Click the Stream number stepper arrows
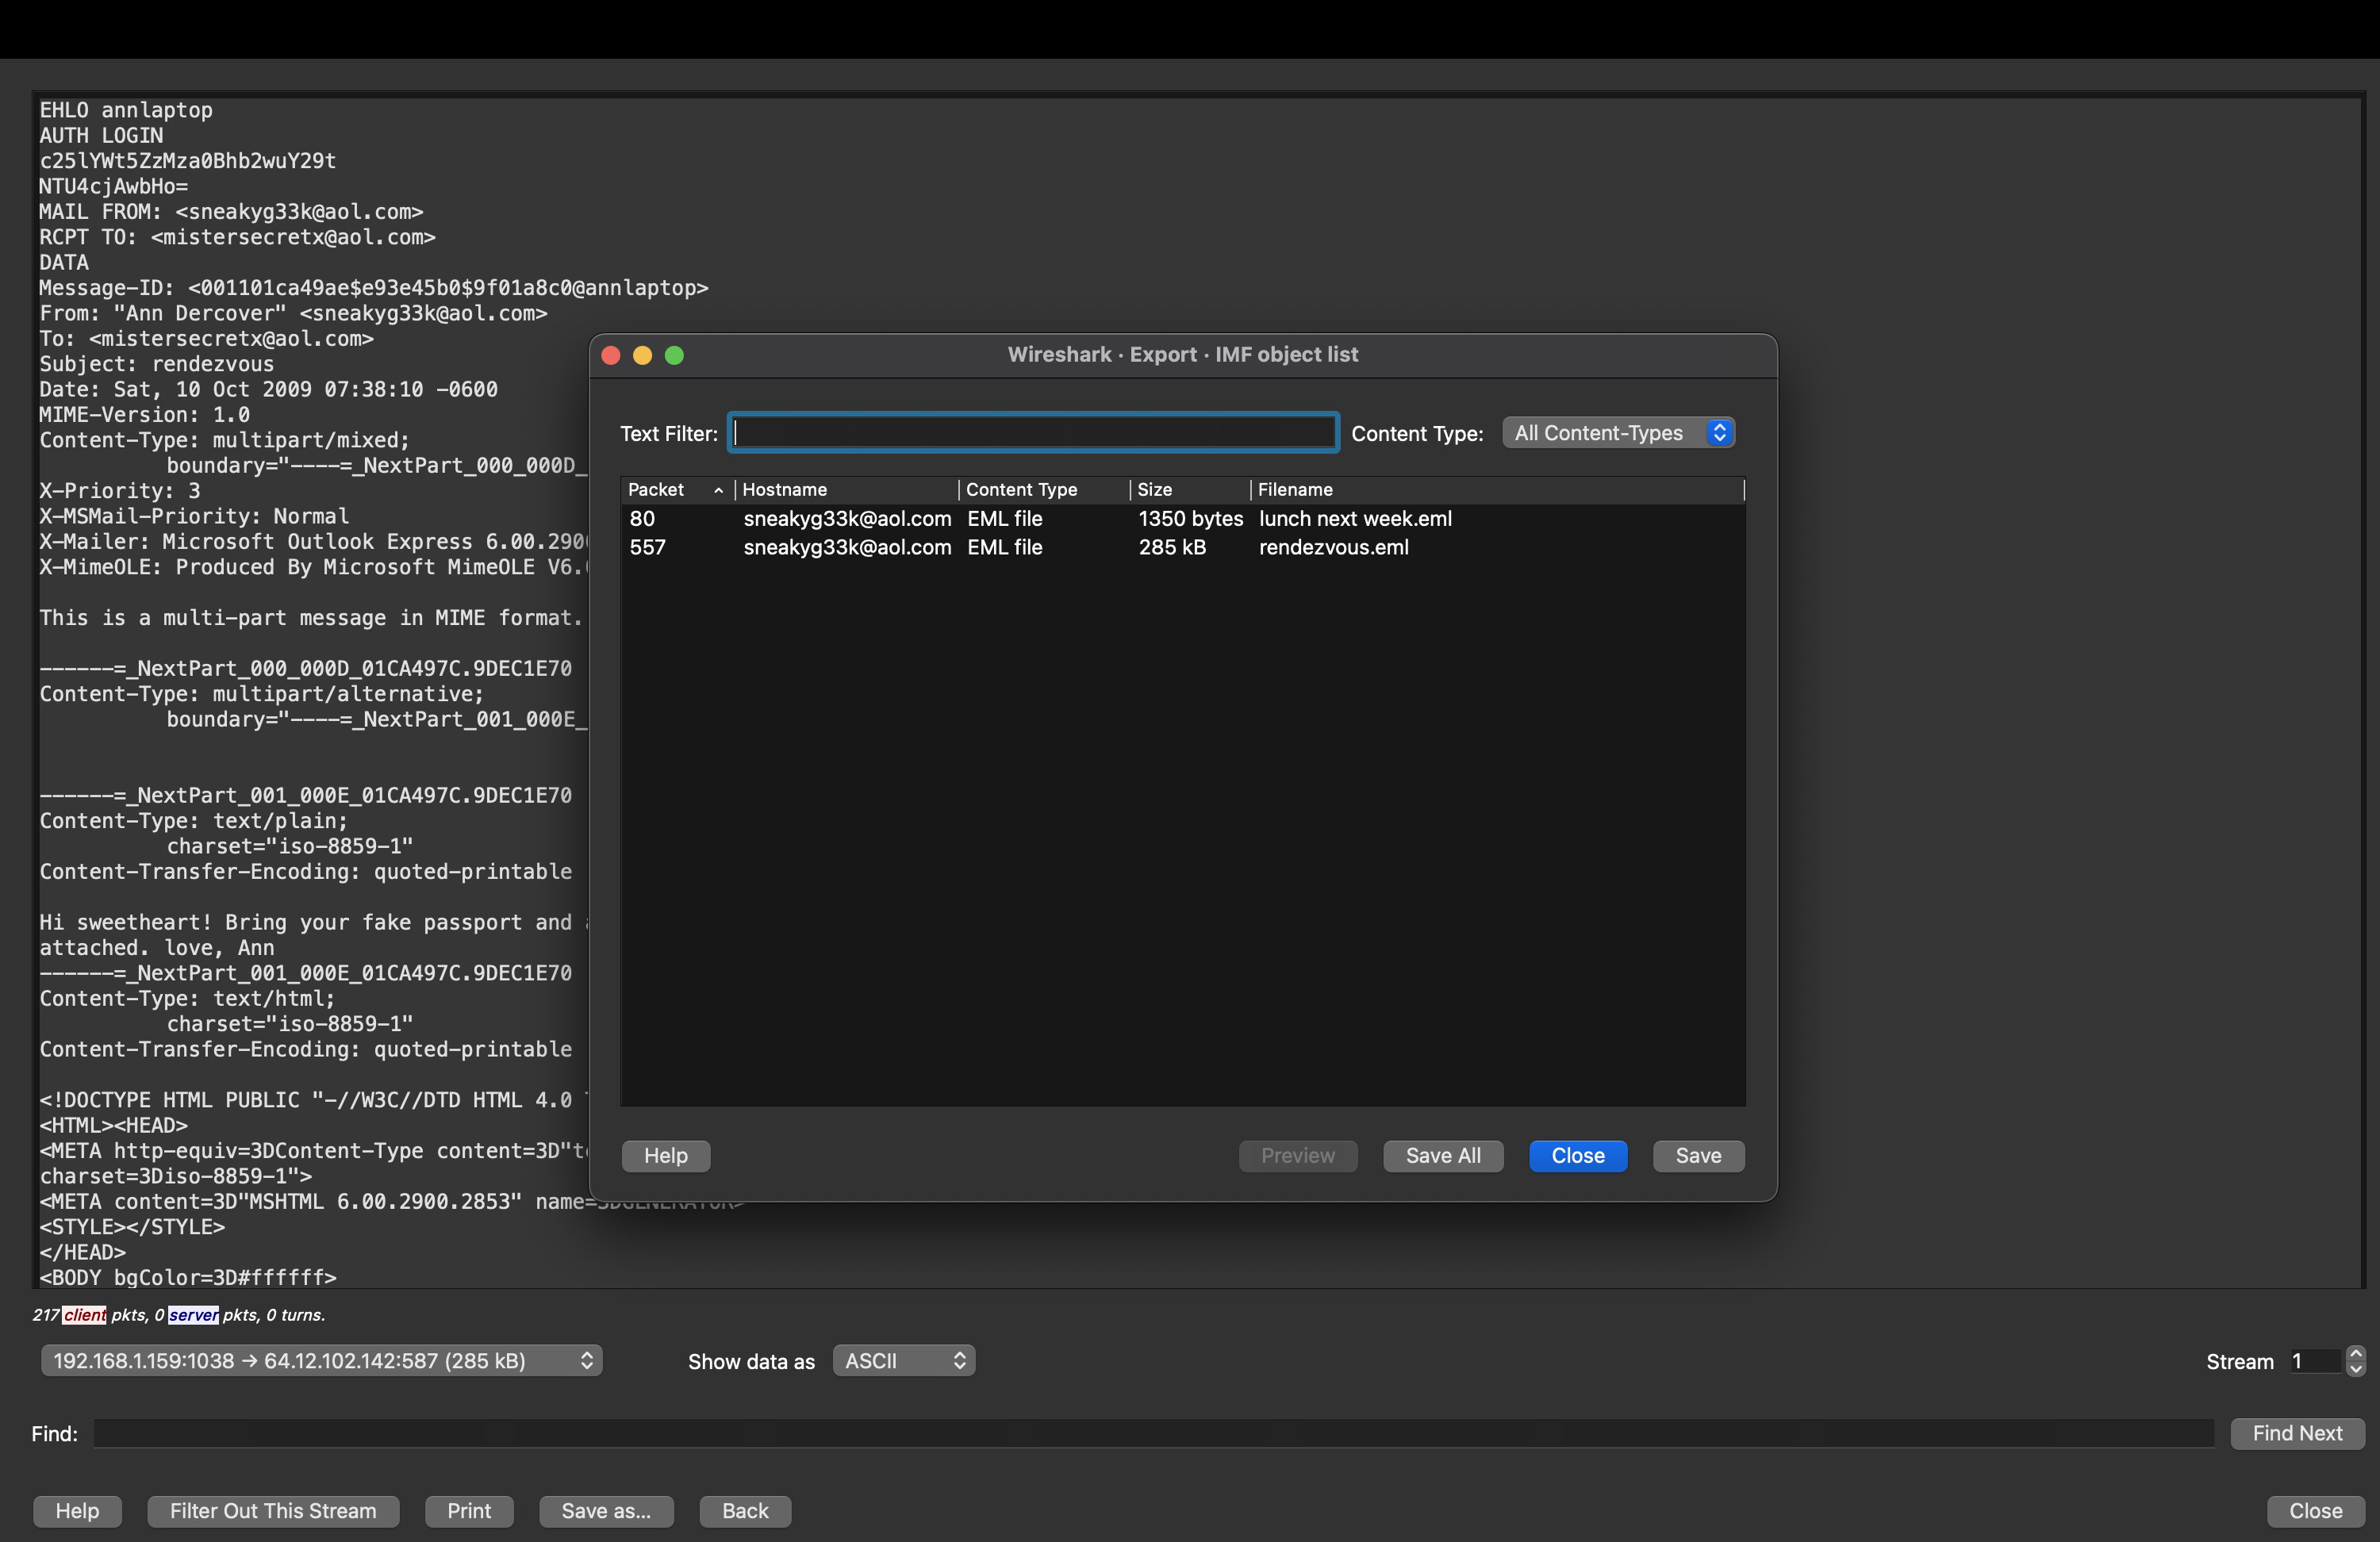 (x=2355, y=1361)
